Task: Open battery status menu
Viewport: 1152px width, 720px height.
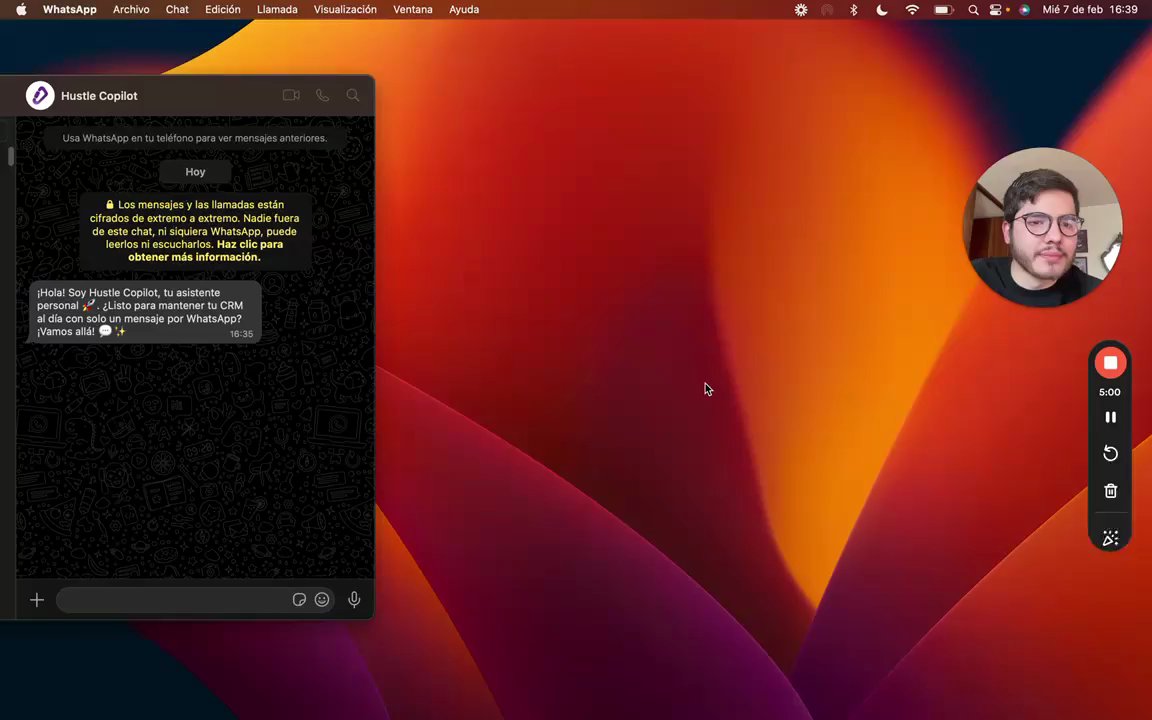Action: 943,10
